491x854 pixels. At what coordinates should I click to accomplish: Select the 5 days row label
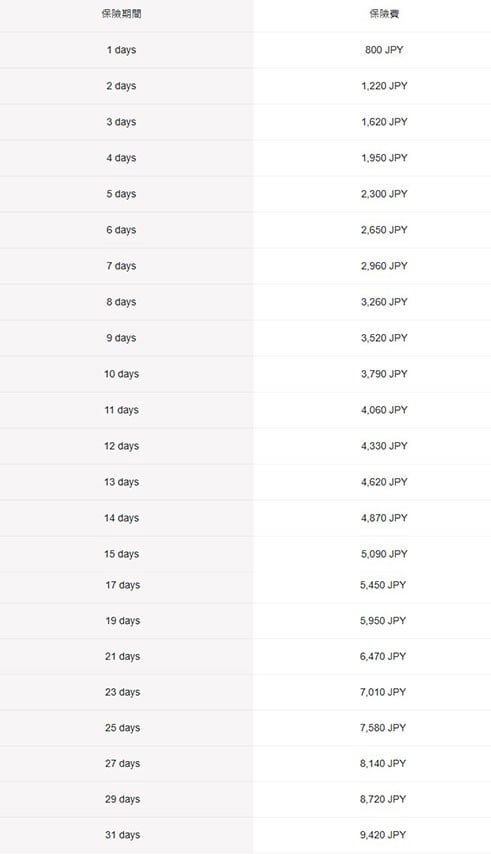(x=121, y=194)
